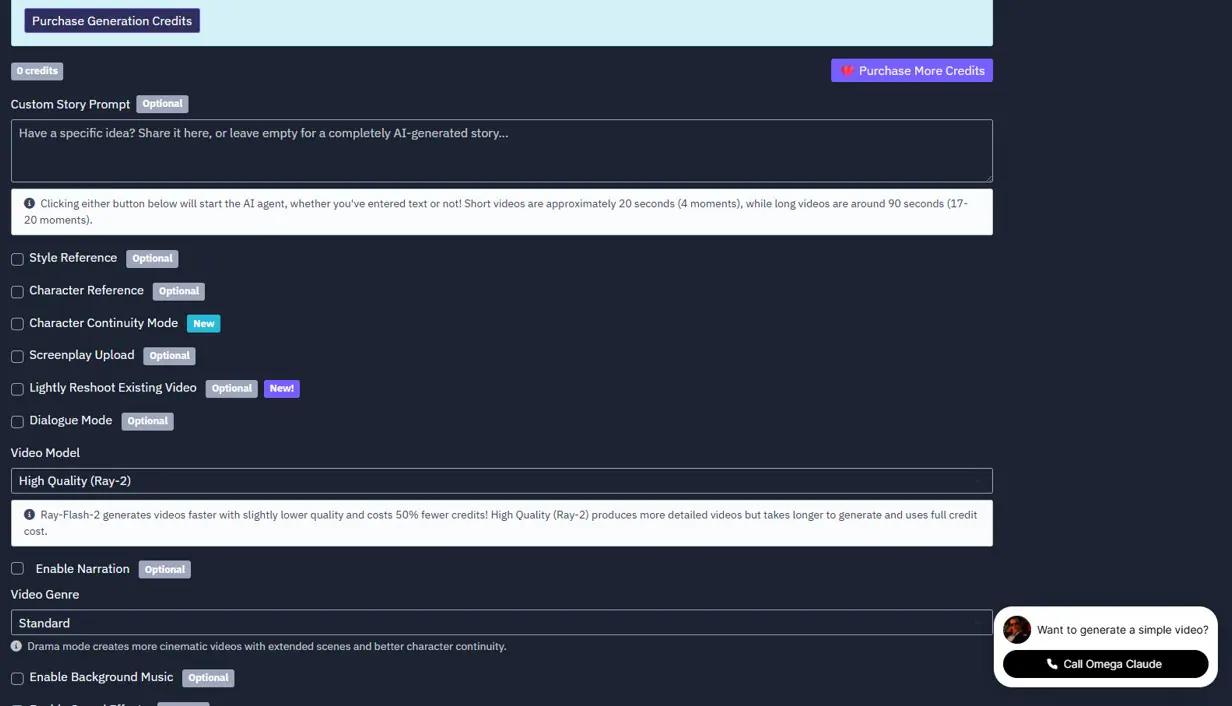Image resolution: width=1232 pixels, height=706 pixels.
Task: Open the Video Genre dropdown
Action: 502,623
